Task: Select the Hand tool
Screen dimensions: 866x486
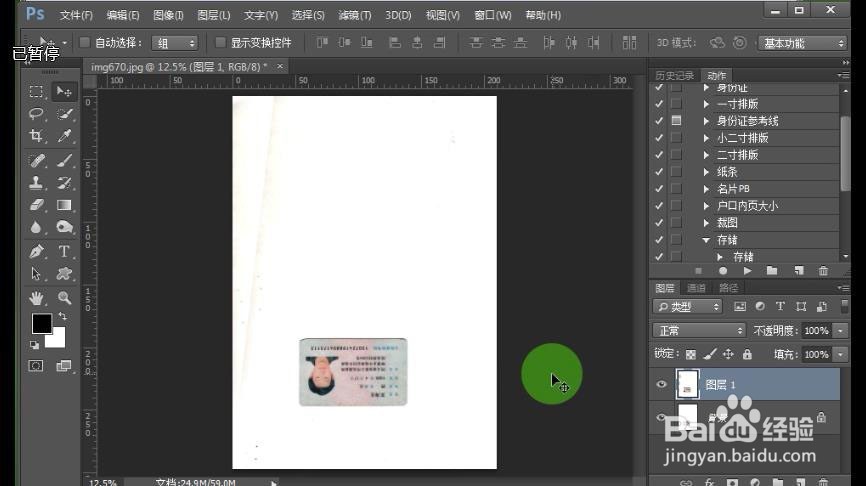Action: (x=36, y=298)
